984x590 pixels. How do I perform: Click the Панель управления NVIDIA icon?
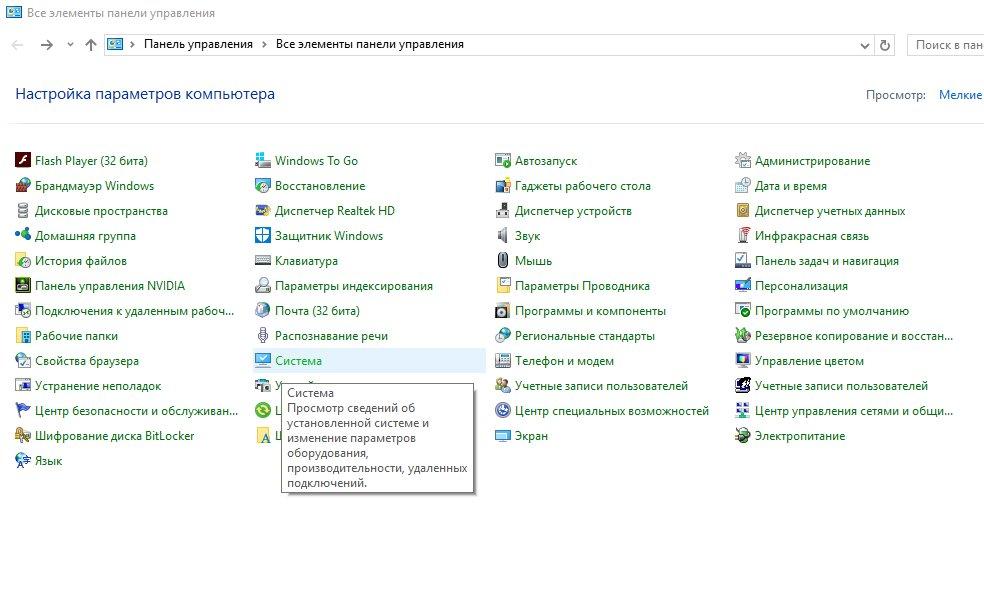23,286
